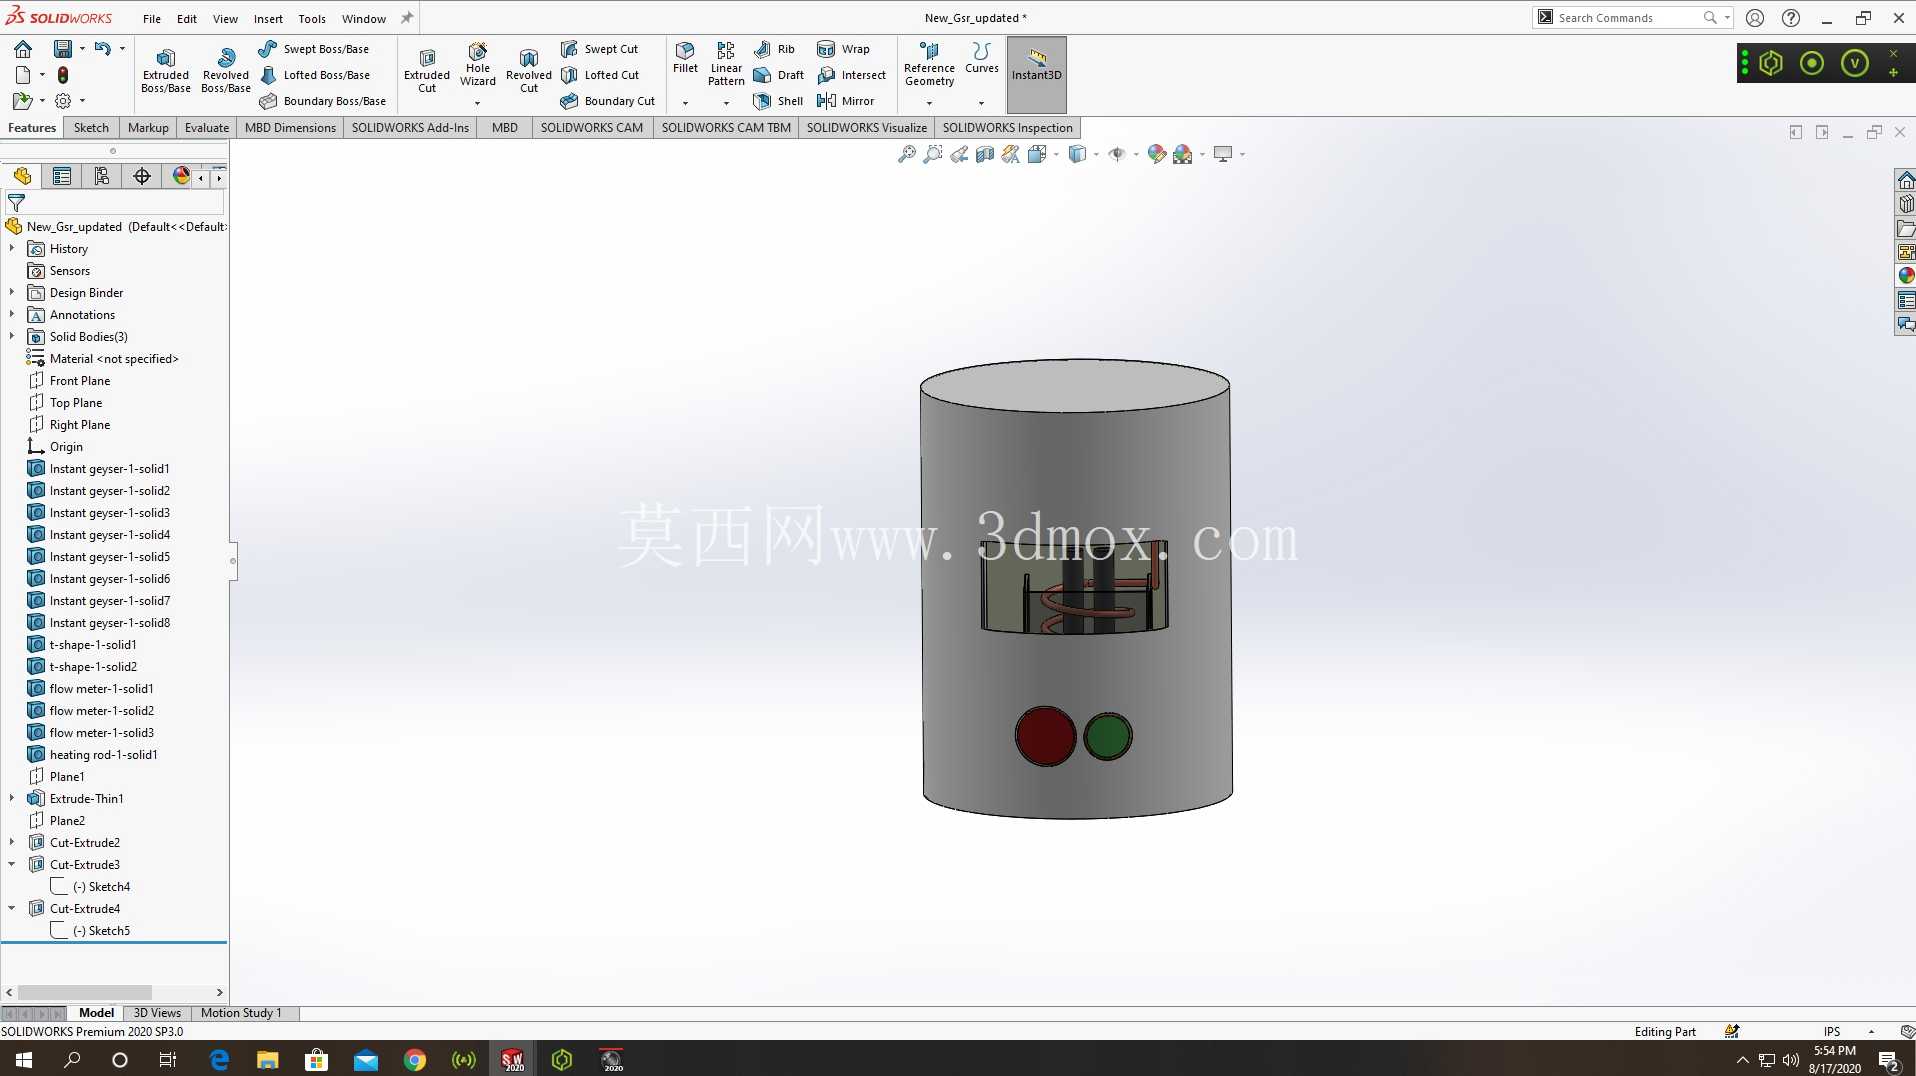Image resolution: width=1916 pixels, height=1076 pixels.
Task: Open the Hole Wizard tool
Action: 478,65
